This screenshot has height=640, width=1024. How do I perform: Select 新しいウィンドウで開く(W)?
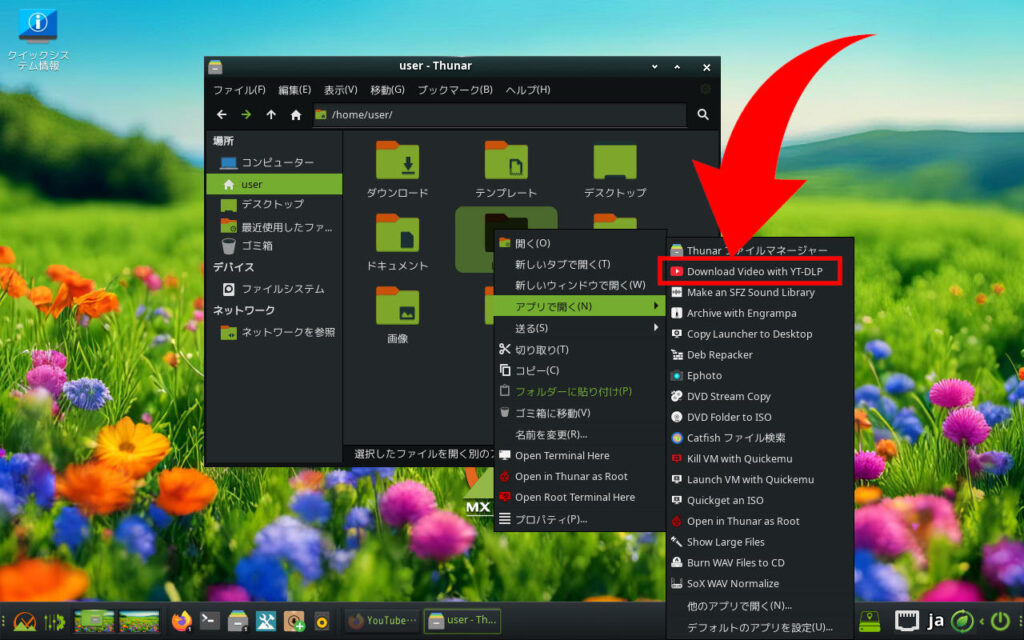coord(579,285)
